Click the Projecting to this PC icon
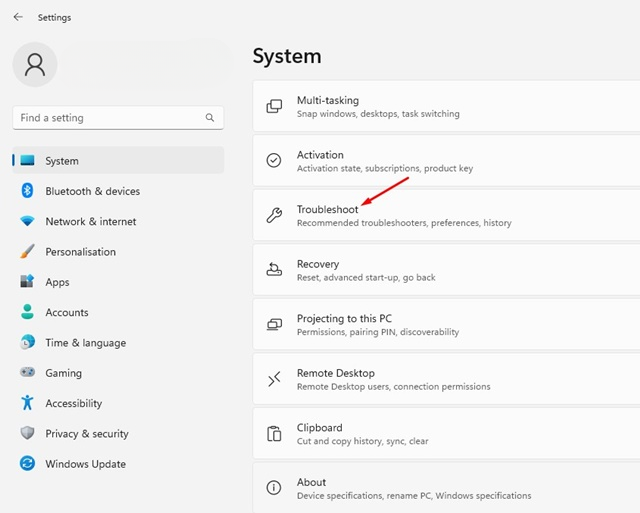 click(274, 324)
